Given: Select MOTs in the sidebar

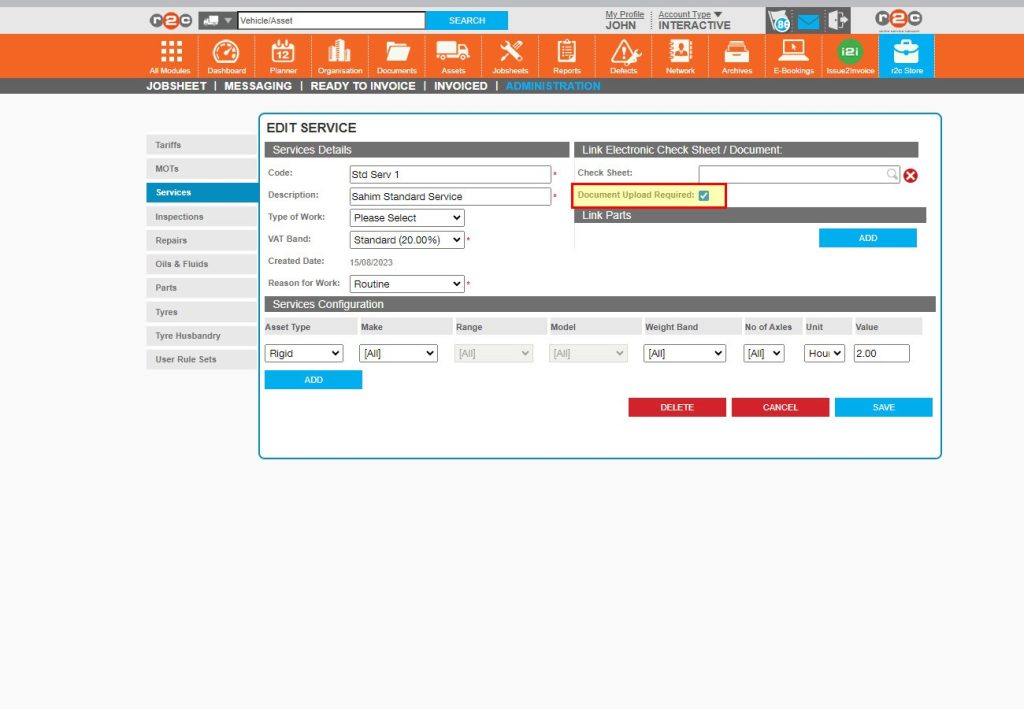Looking at the screenshot, I should [x=202, y=168].
